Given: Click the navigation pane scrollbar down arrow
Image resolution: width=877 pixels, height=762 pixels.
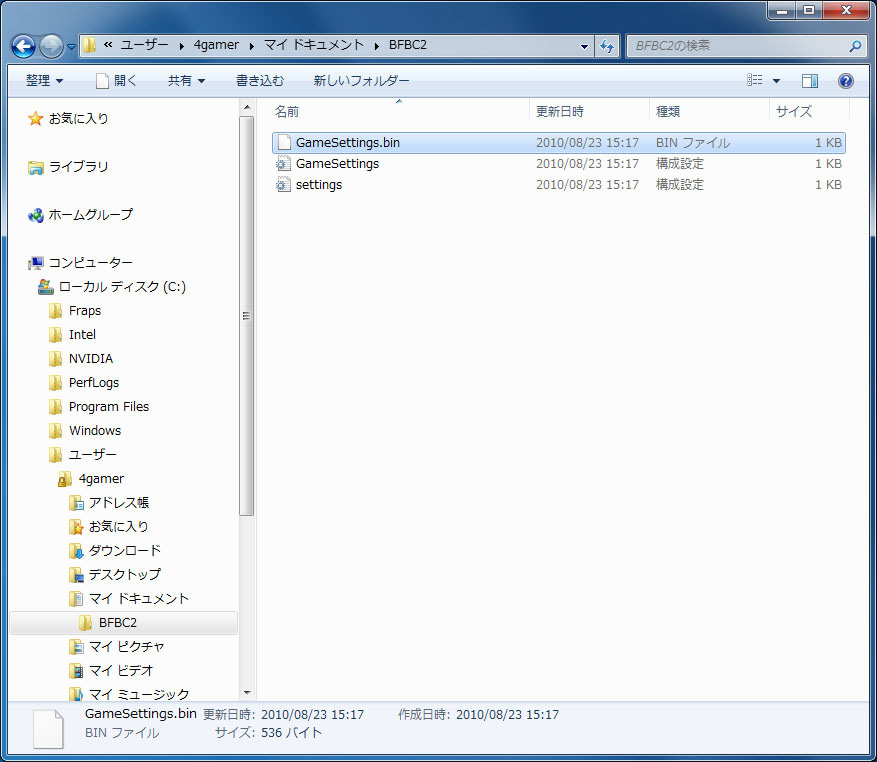Looking at the screenshot, I should click(247, 692).
